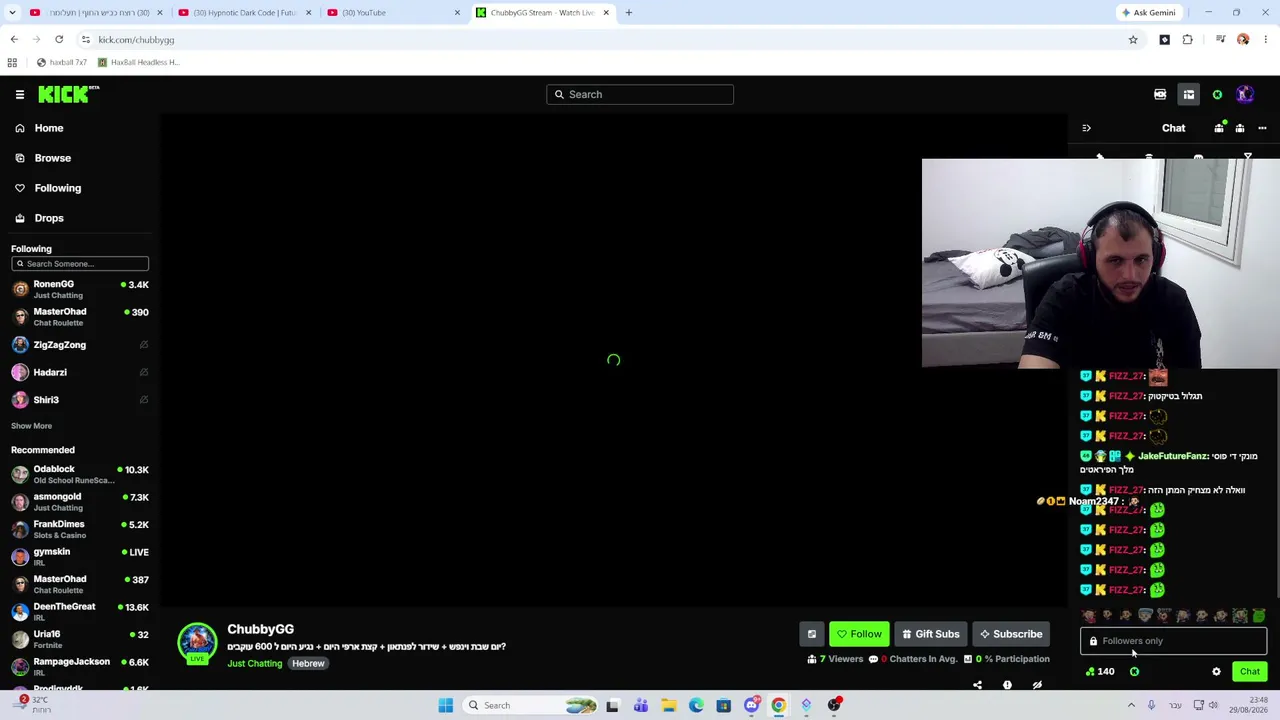Viewport: 1280px width, 720px height.
Task: Click the green Kick coin icon in header
Action: 1217,95
